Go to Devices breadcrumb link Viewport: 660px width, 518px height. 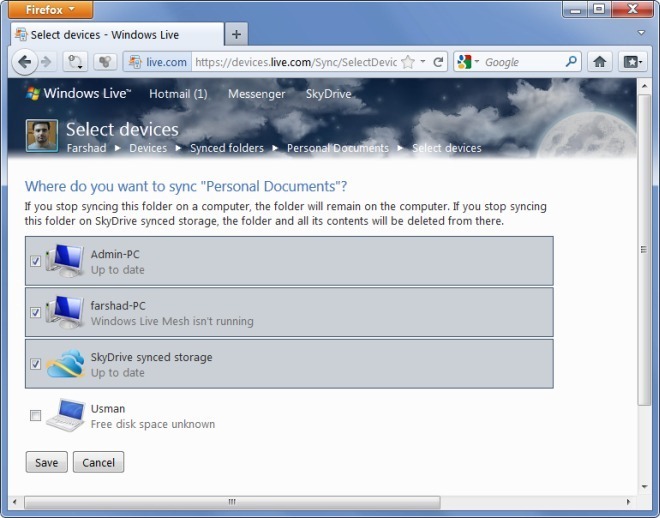(148, 148)
